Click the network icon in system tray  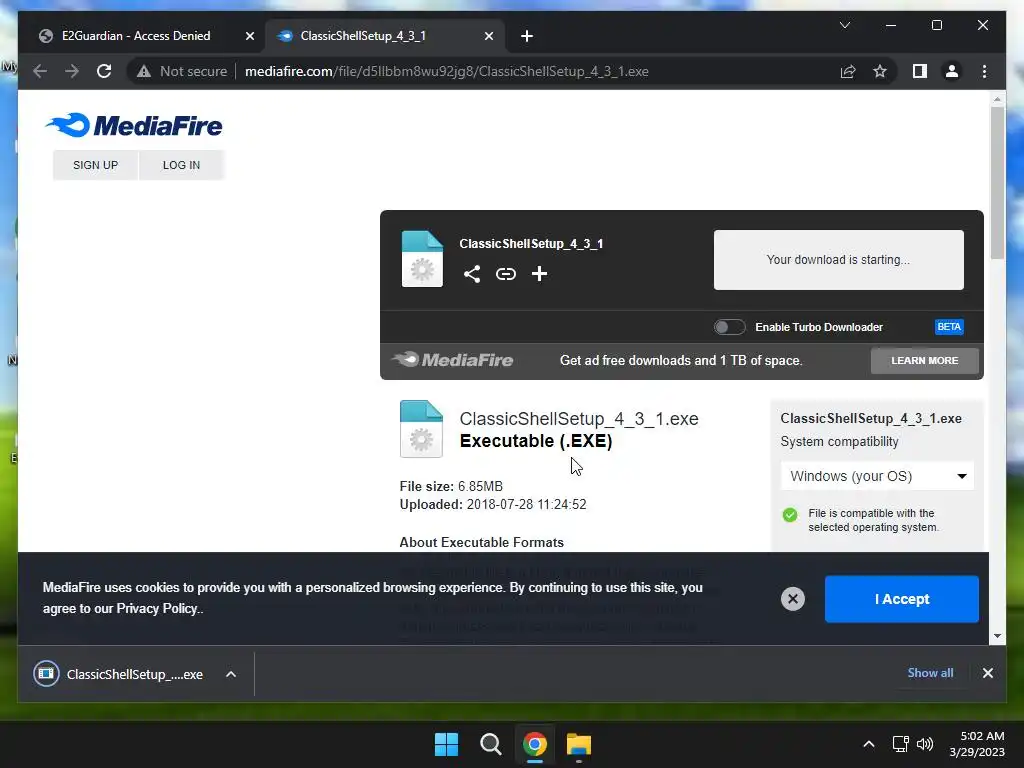(901, 744)
